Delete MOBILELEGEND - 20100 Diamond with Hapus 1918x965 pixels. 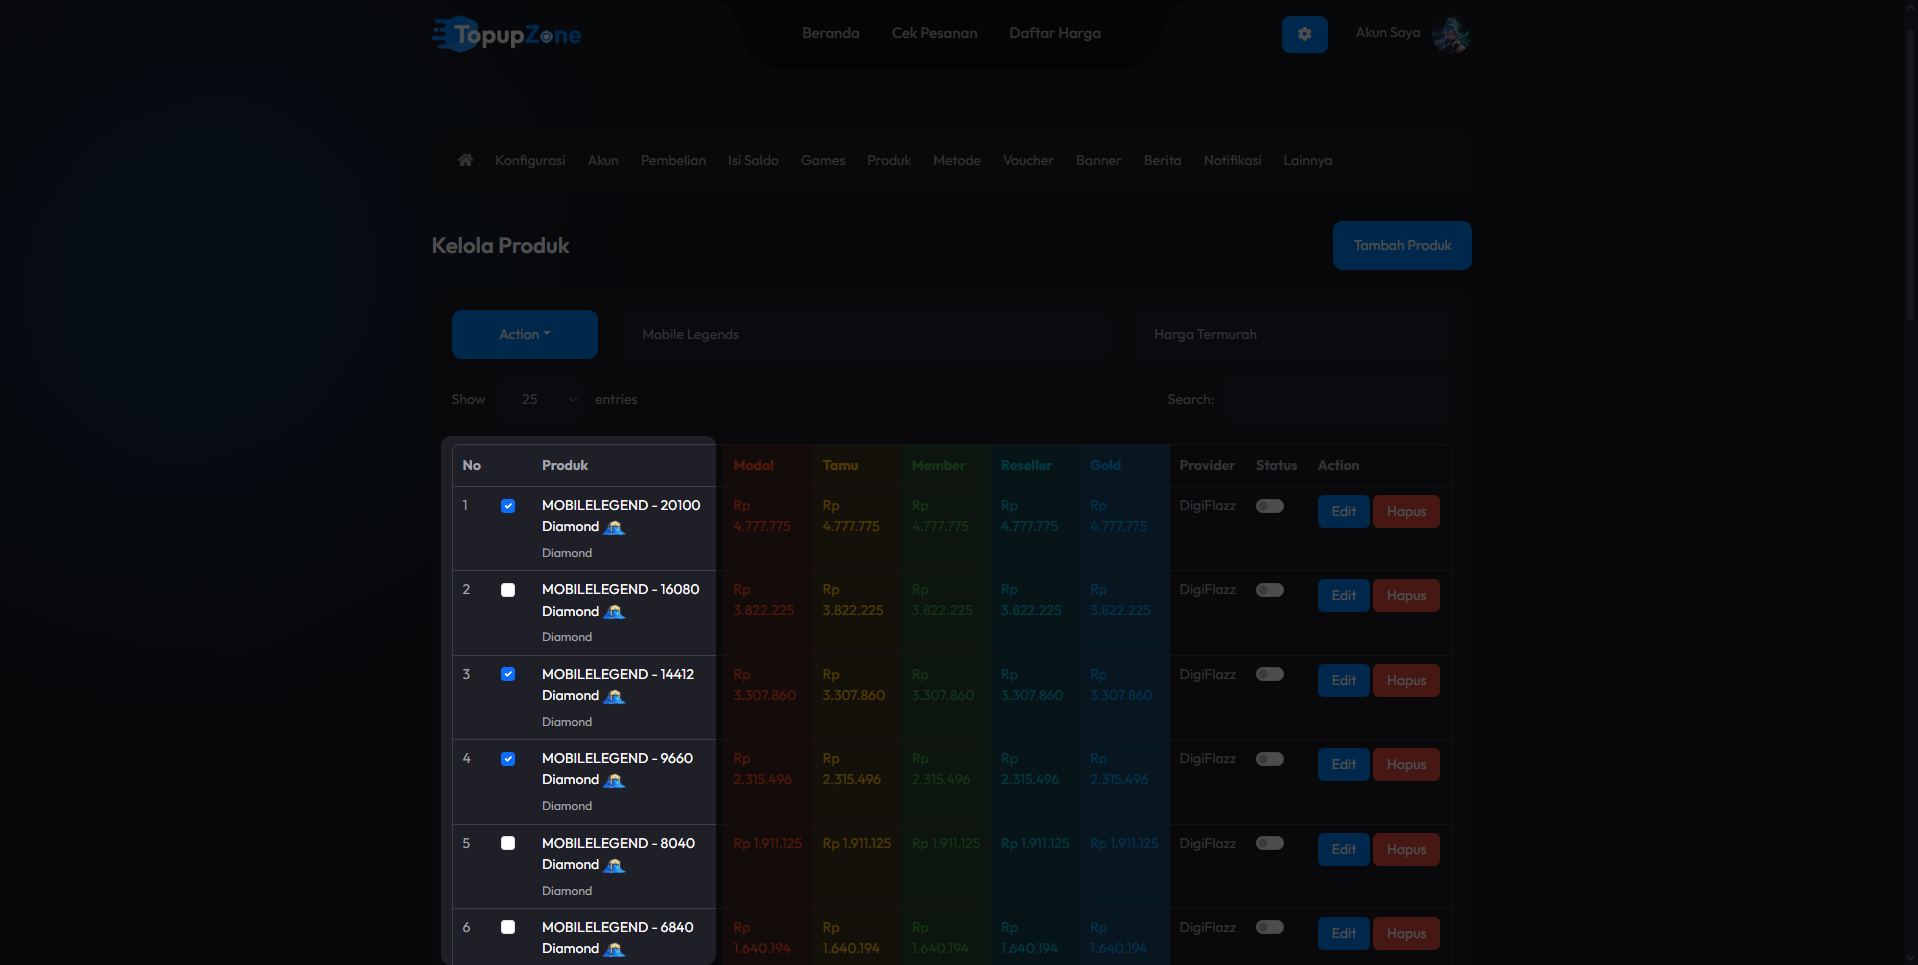tap(1406, 511)
